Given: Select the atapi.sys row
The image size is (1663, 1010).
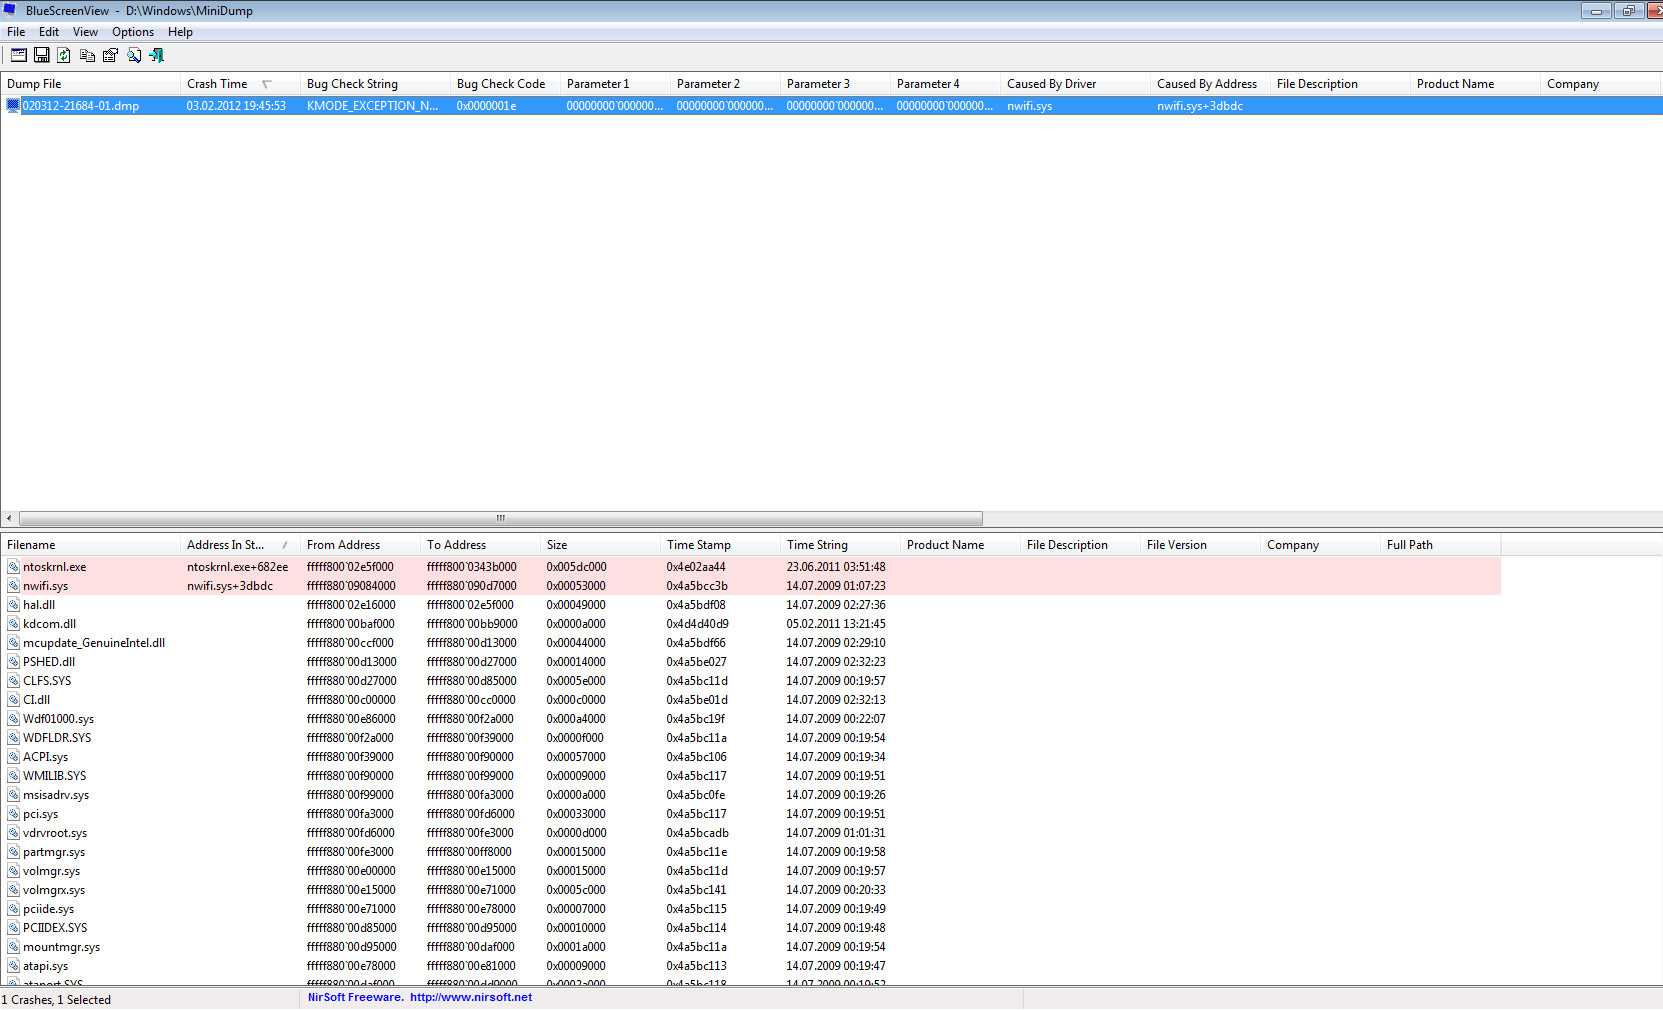Looking at the screenshot, I should coord(750,966).
